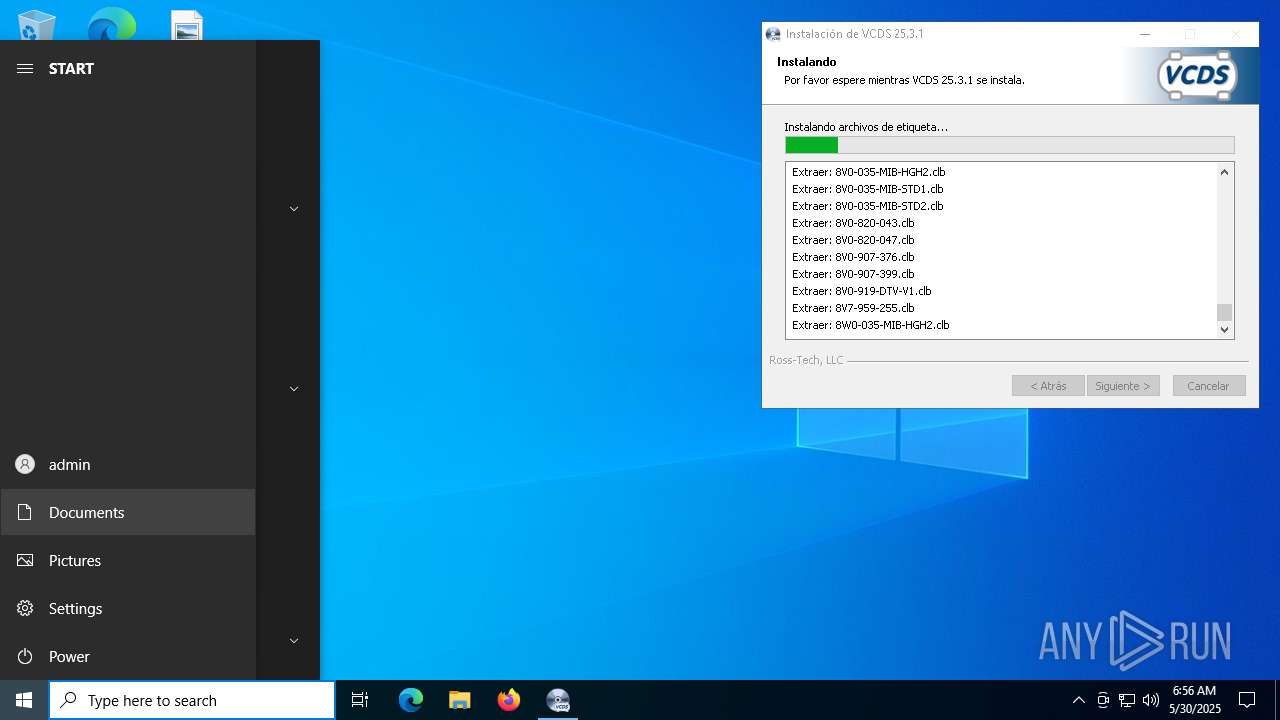Click the Instalando archivos de etiqueta status text

(x=866, y=127)
